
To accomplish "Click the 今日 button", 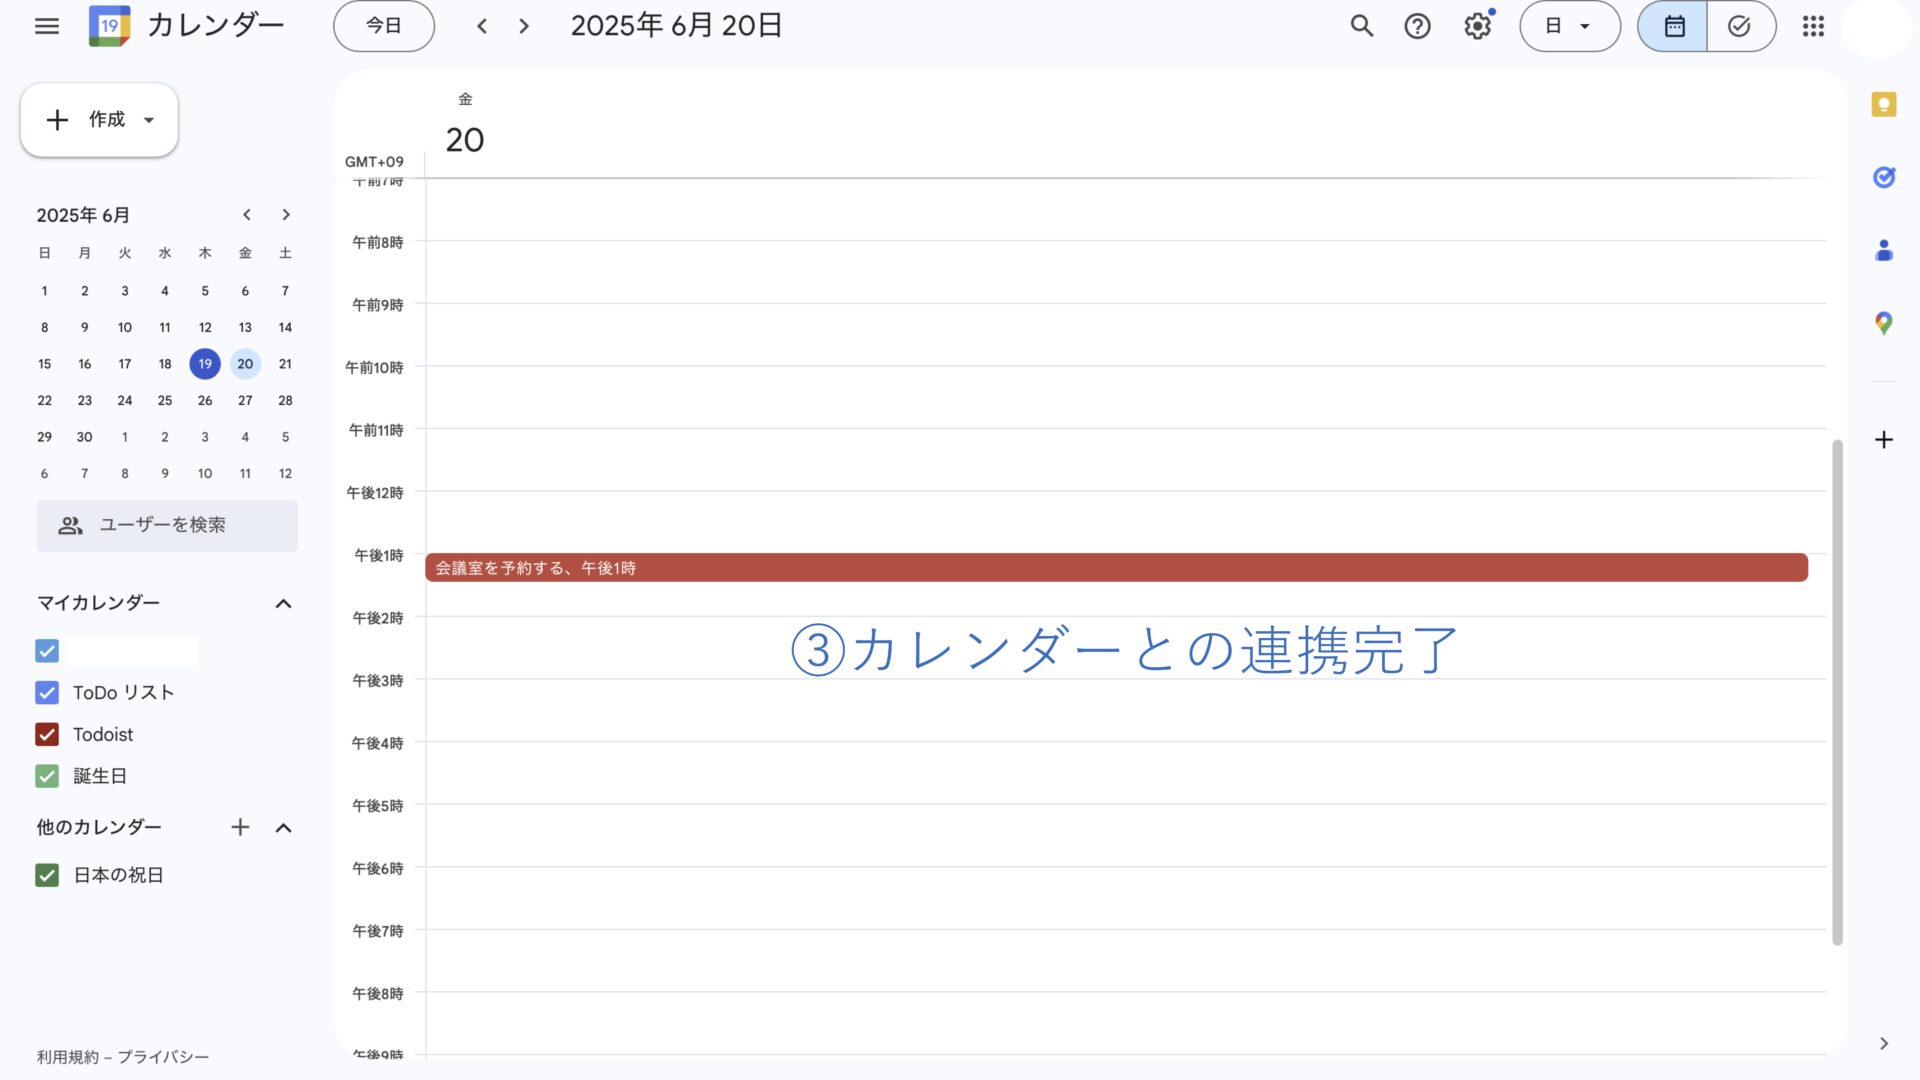I will coord(383,26).
